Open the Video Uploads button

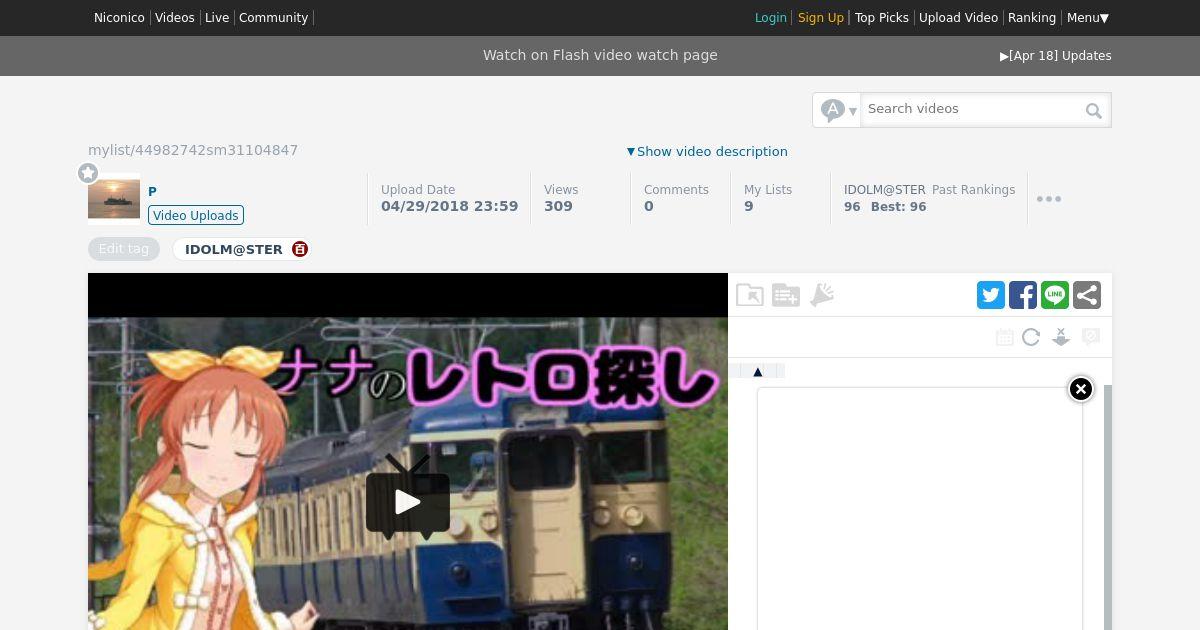coord(196,215)
